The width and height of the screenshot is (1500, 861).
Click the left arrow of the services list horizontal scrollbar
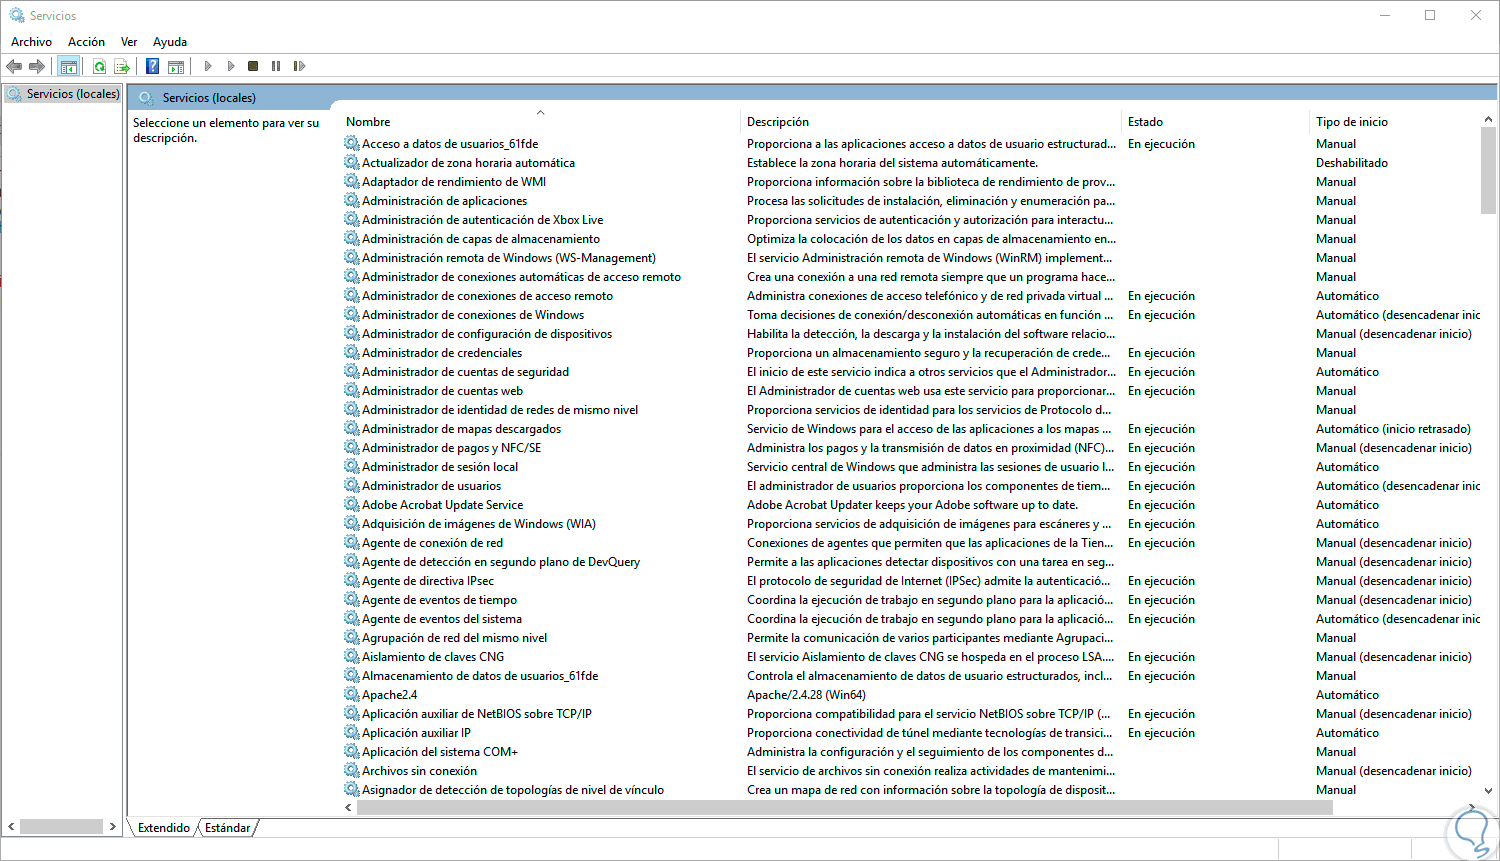click(349, 807)
